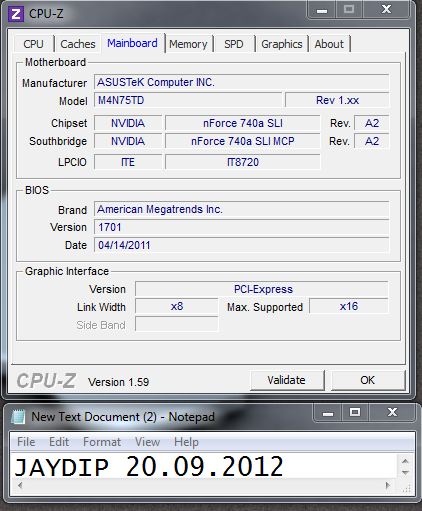
Task: Click the LPCIO model IT8720 field
Action: (243, 162)
